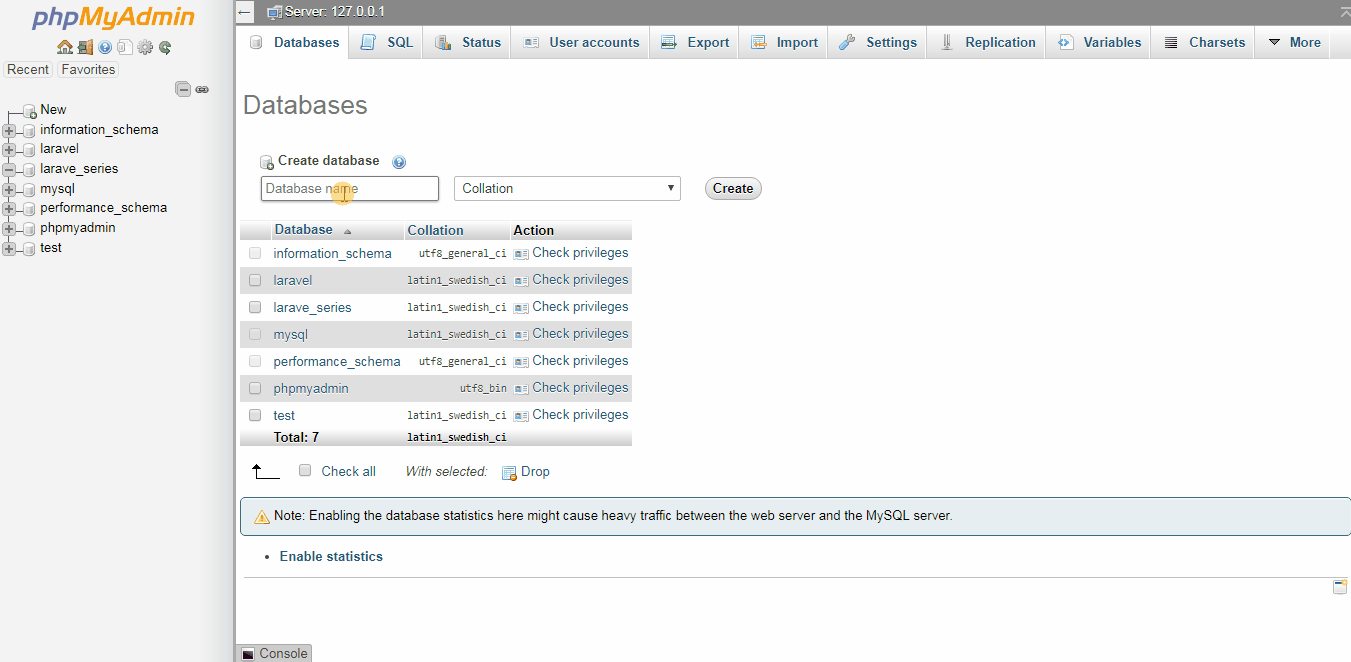Click the collapse-all icon in navigation tree

(183, 89)
